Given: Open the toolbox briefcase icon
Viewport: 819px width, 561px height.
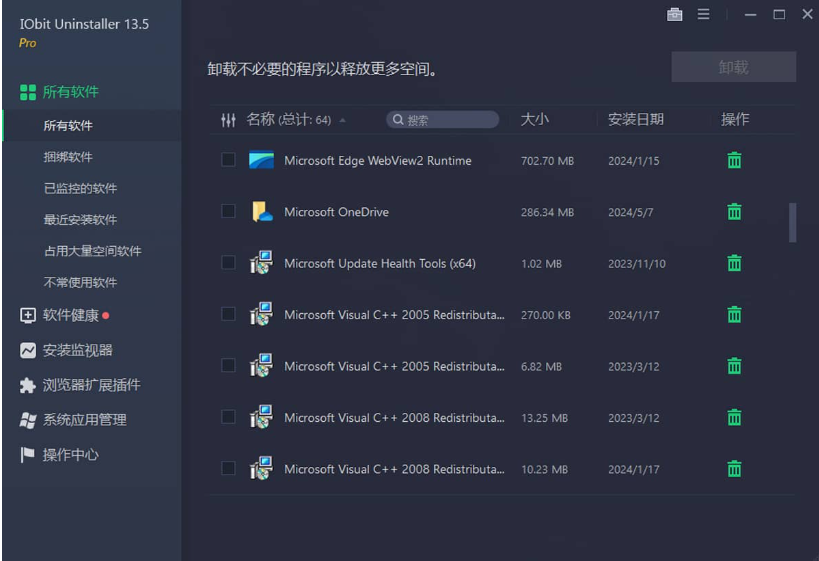Looking at the screenshot, I should click(674, 14).
